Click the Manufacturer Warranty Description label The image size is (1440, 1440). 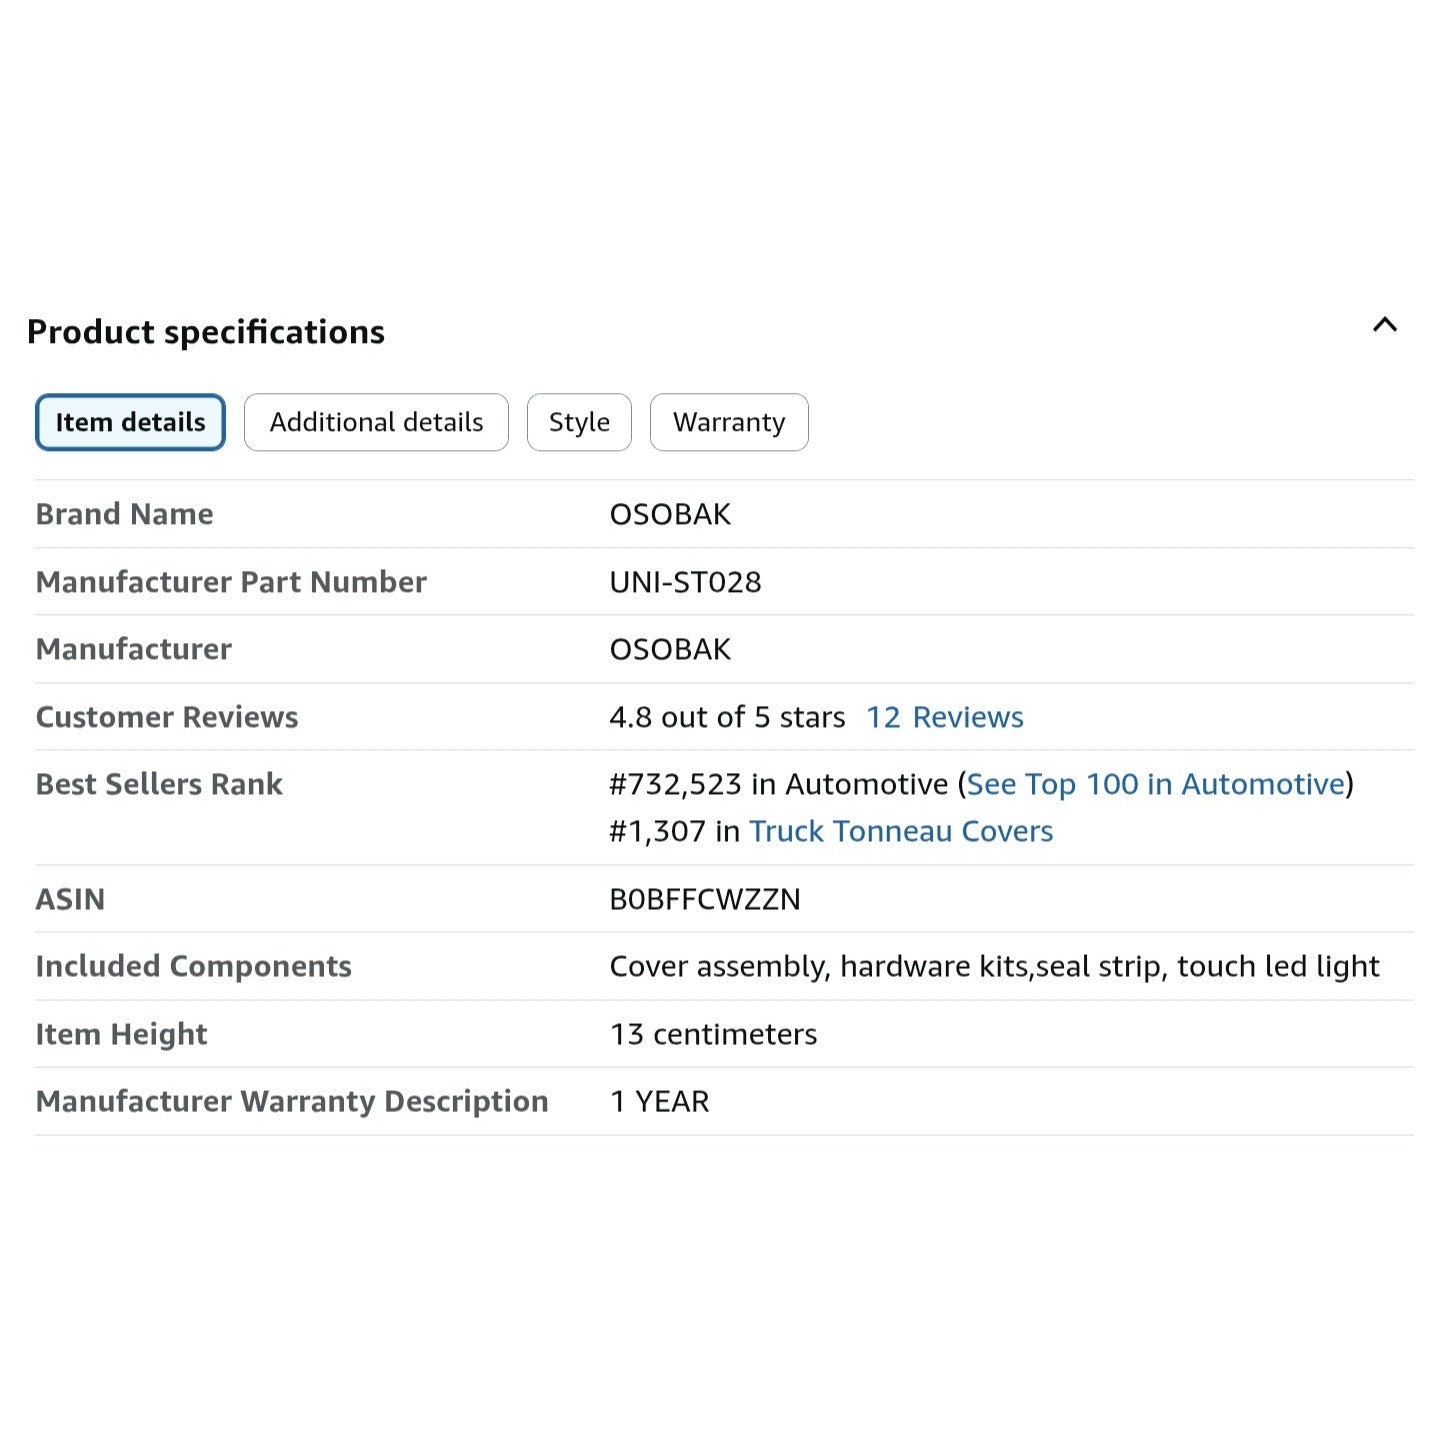pos(292,1101)
